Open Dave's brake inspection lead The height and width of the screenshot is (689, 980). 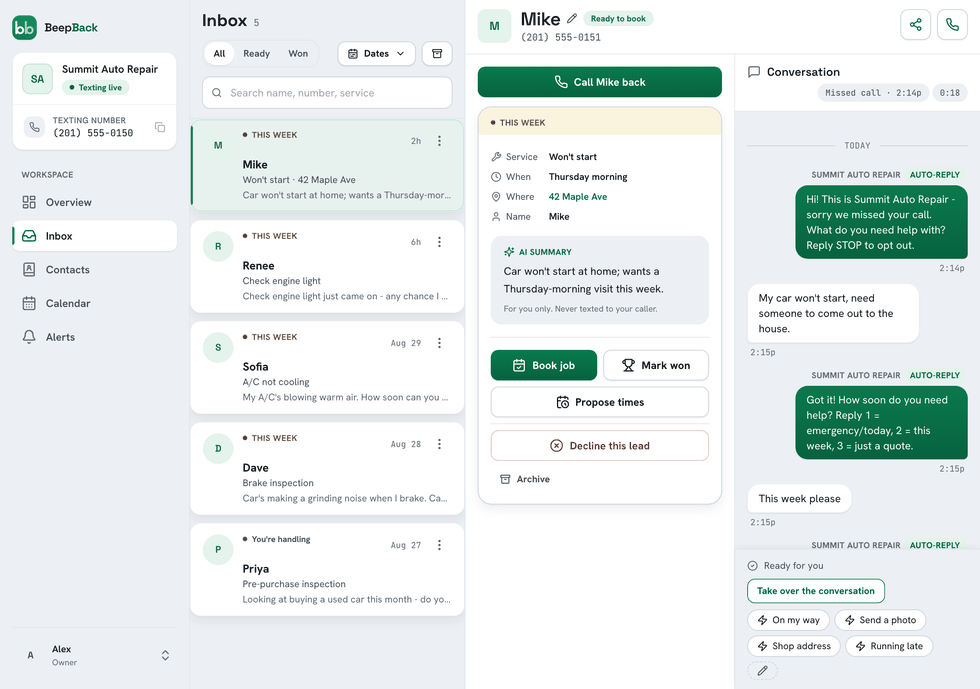coord(327,468)
